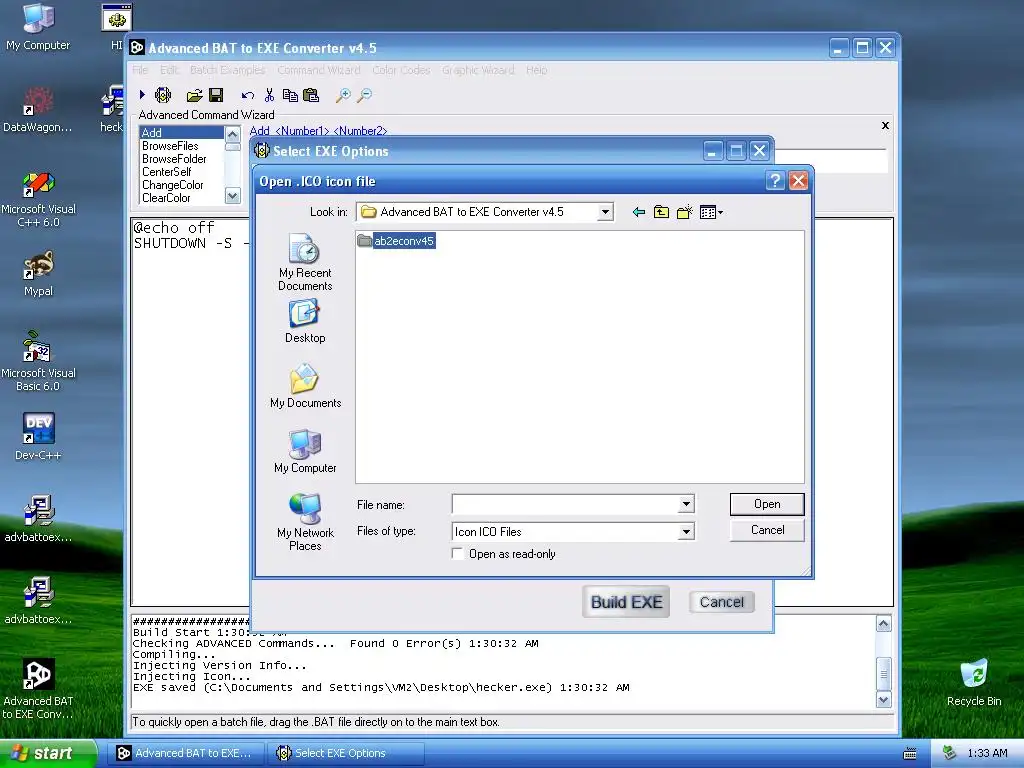Select the ab2econv45 folder
The image size is (1024, 768).
396,241
